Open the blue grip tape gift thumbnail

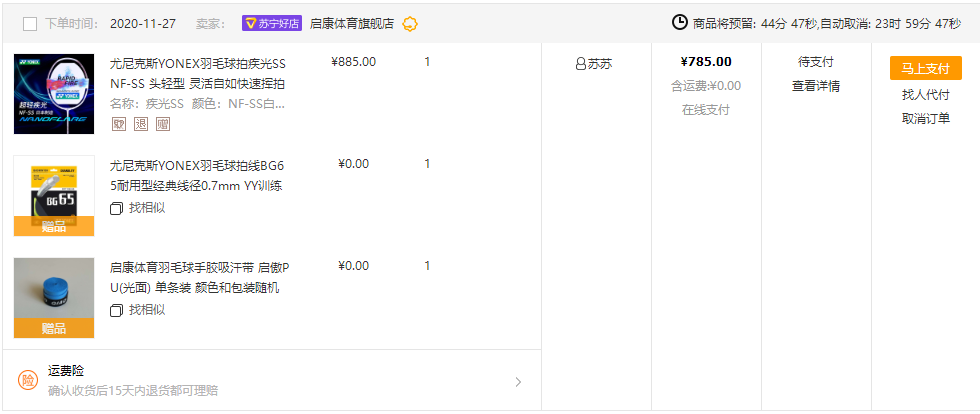(54, 298)
